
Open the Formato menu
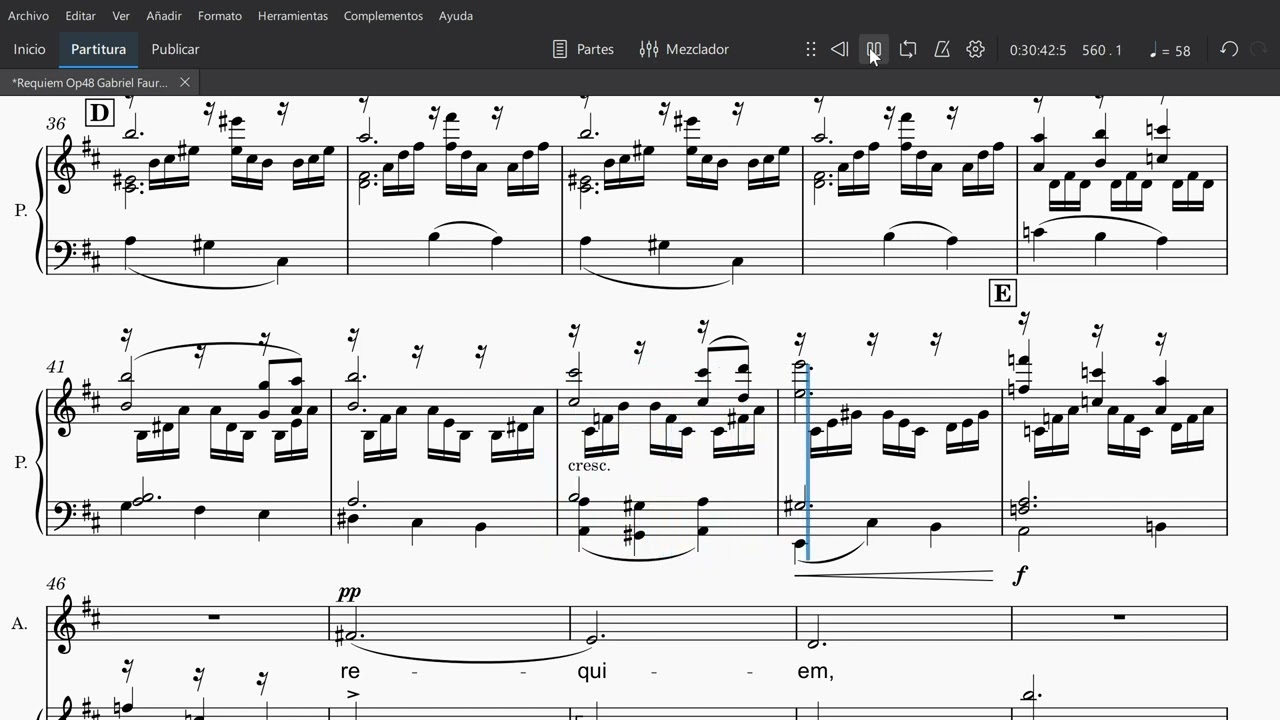click(x=220, y=16)
